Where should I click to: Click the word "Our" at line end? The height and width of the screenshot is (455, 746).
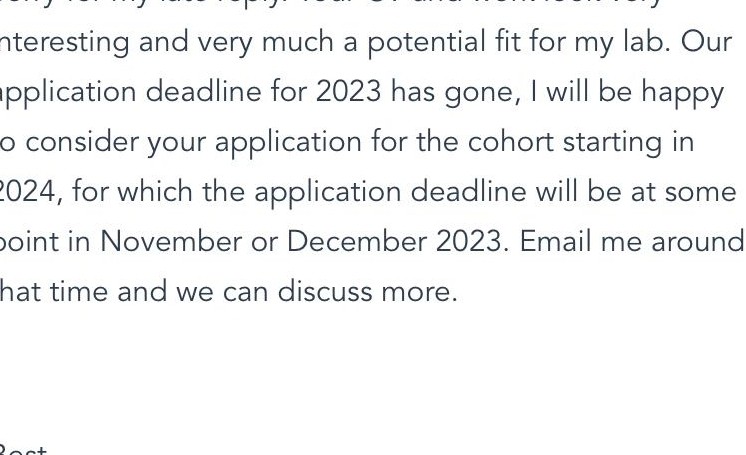[x=706, y=43]
